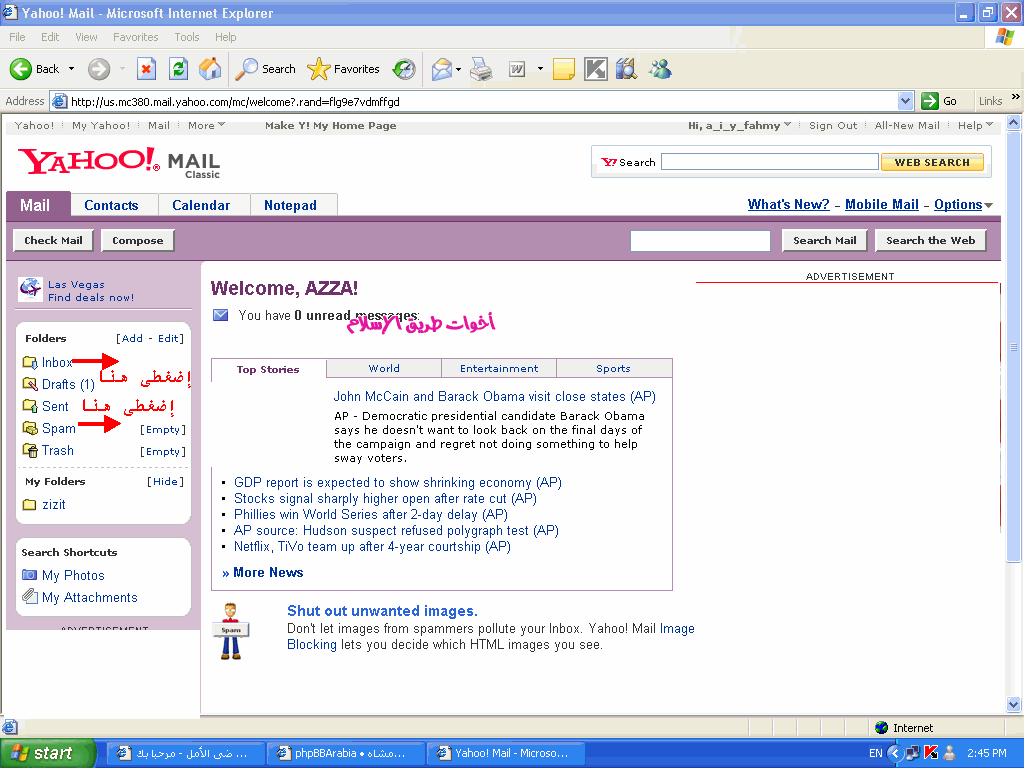Click the Compose button

(x=138, y=240)
